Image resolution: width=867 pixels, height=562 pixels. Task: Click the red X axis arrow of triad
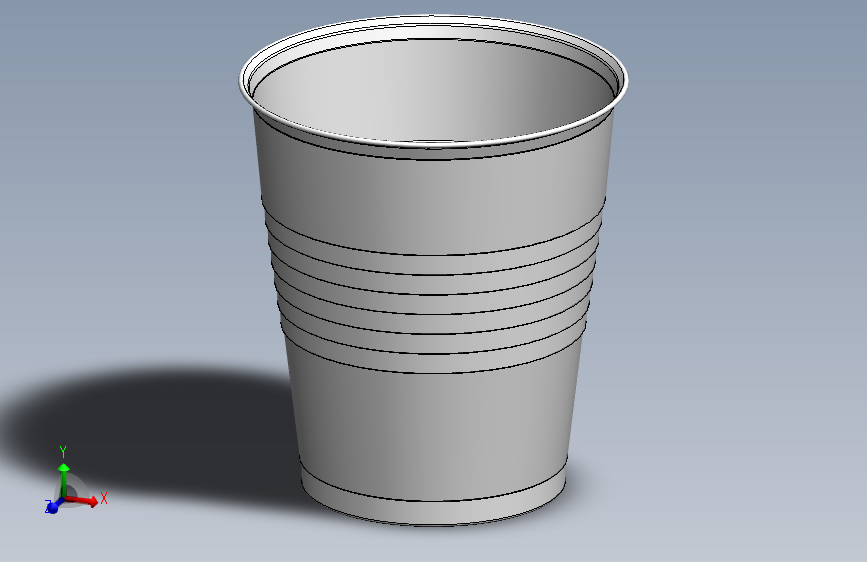82,501
